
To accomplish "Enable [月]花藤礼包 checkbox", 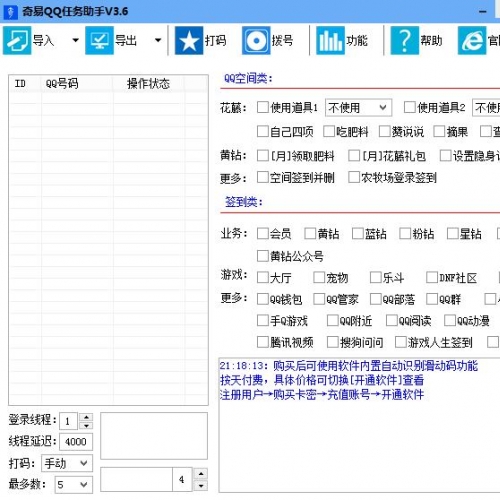I will tap(354, 155).
